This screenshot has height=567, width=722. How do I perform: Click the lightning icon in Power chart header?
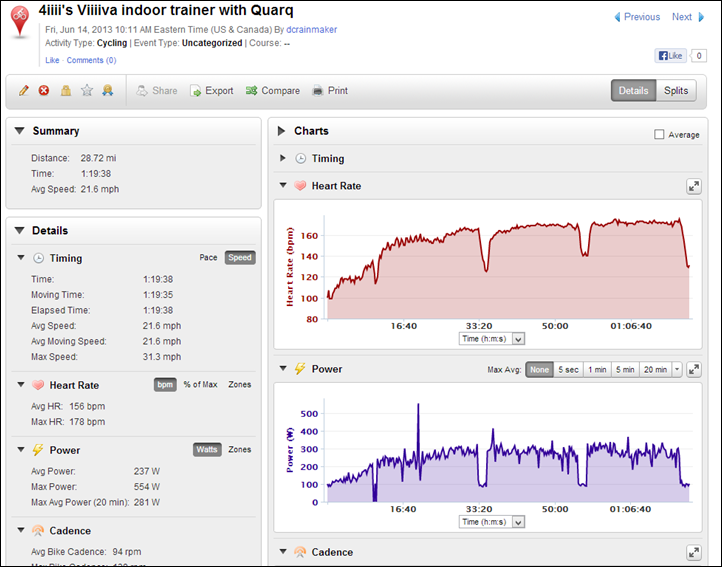pos(300,368)
